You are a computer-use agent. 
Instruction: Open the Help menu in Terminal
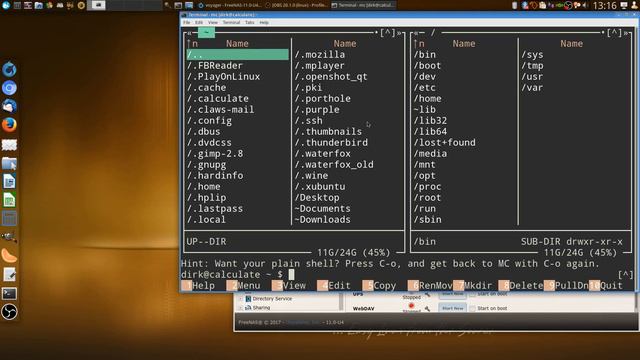click(x=264, y=22)
